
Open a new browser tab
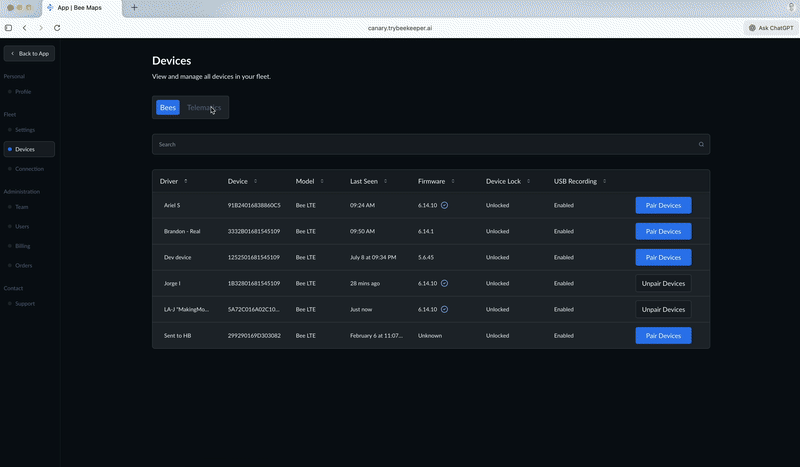pyautogui.click(x=135, y=8)
